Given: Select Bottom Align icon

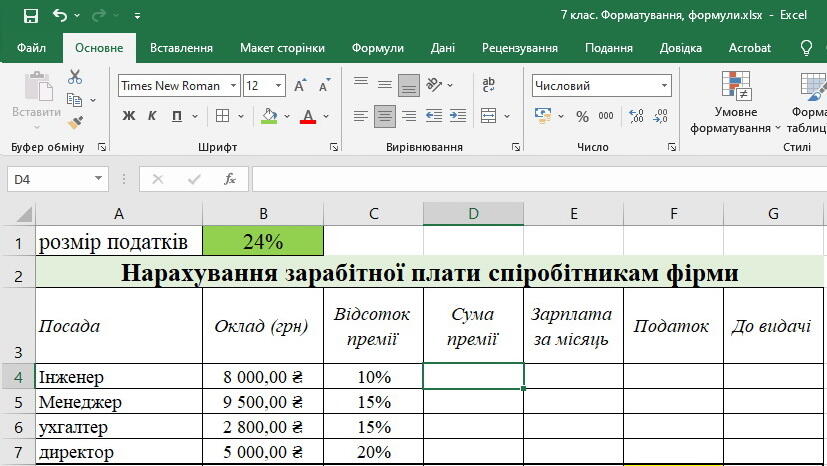Looking at the screenshot, I should 409,85.
